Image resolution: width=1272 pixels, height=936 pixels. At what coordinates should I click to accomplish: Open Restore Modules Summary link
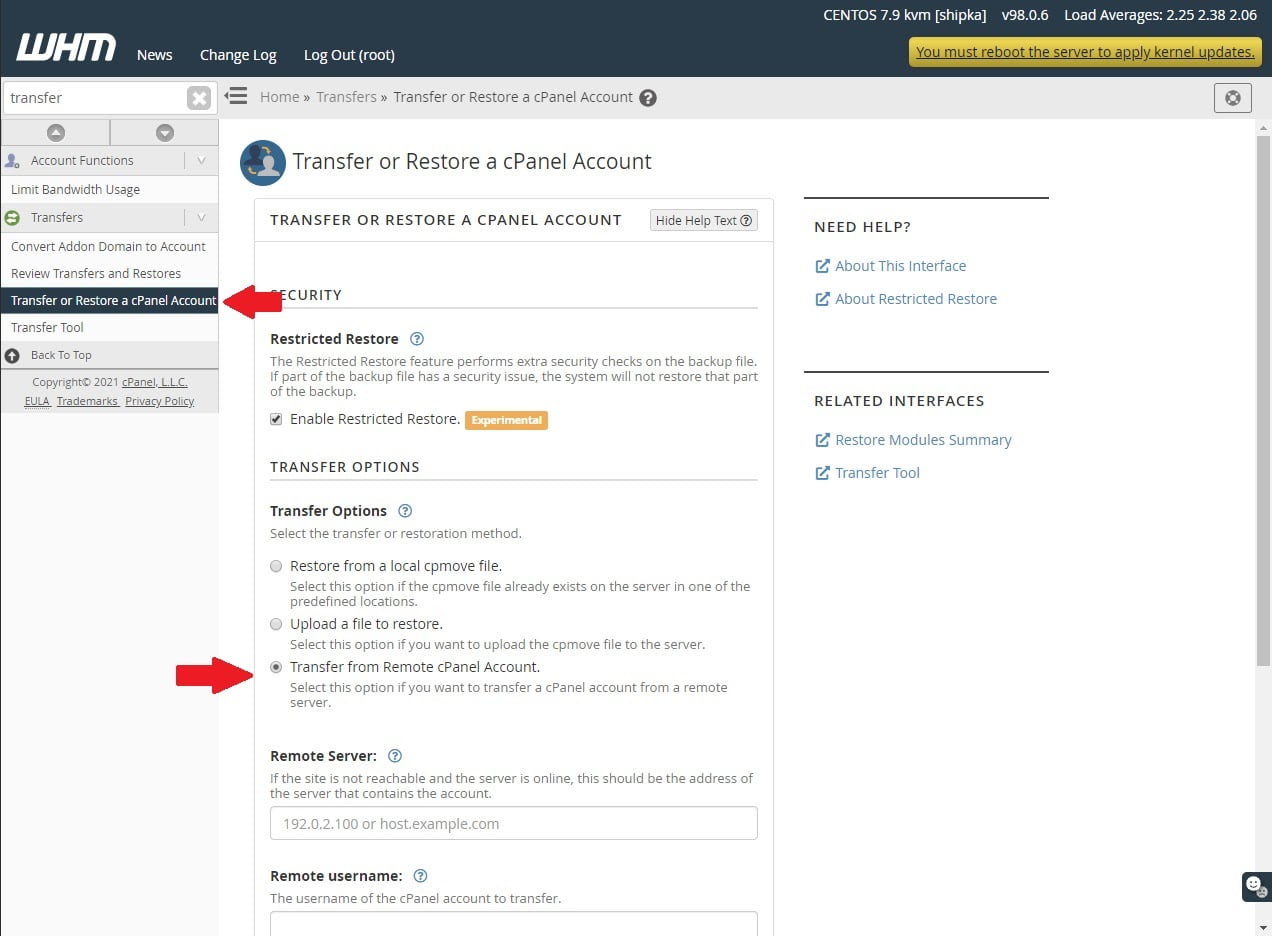tap(923, 440)
